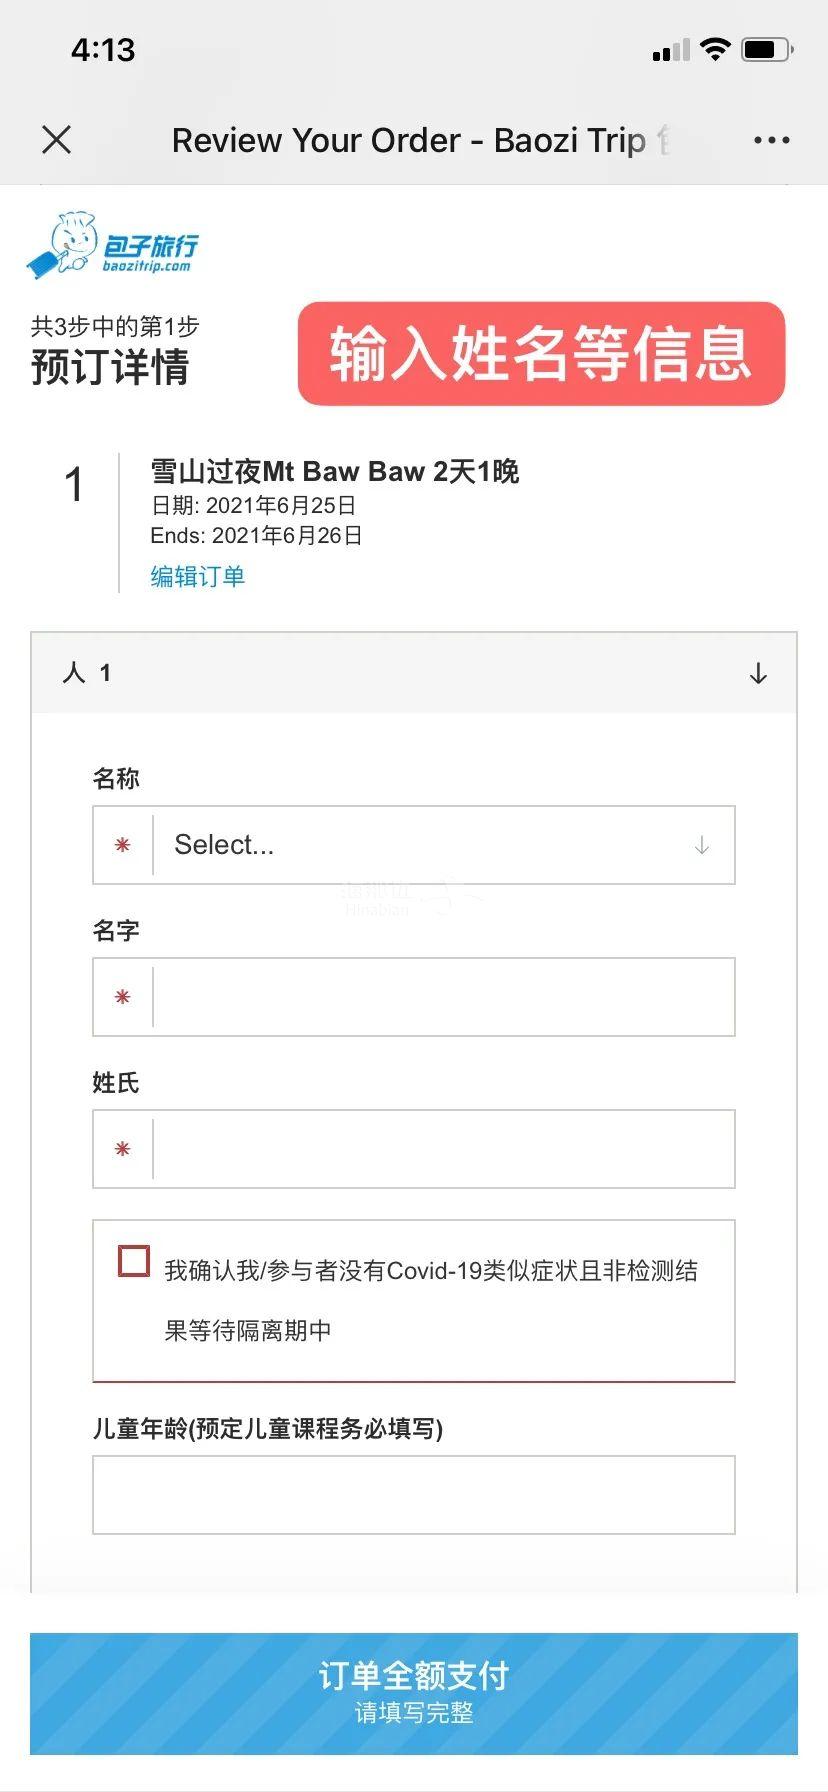The image size is (828, 1792).
Task: Close the webview with the X icon
Action: click(57, 140)
